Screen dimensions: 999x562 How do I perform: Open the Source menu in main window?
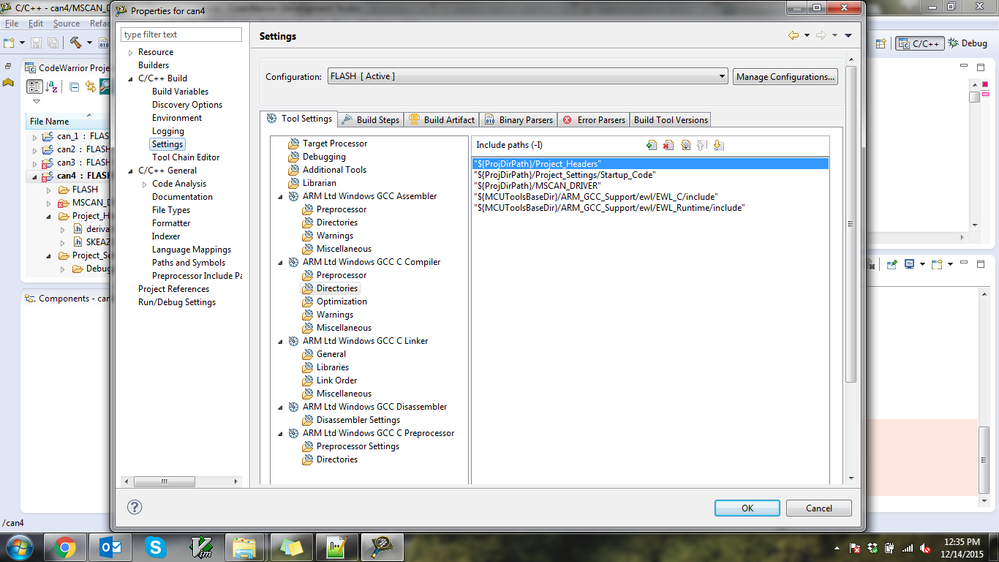pos(66,24)
